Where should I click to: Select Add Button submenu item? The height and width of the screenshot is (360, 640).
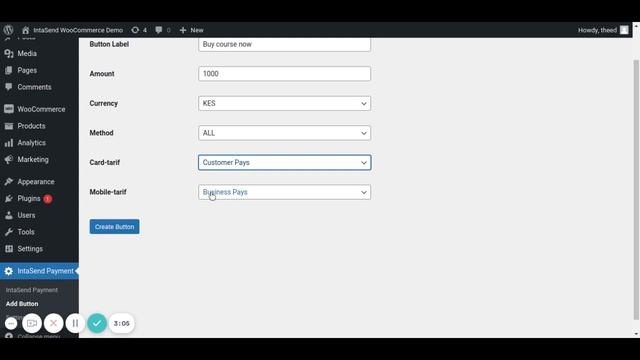pyautogui.click(x=22, y=304)
